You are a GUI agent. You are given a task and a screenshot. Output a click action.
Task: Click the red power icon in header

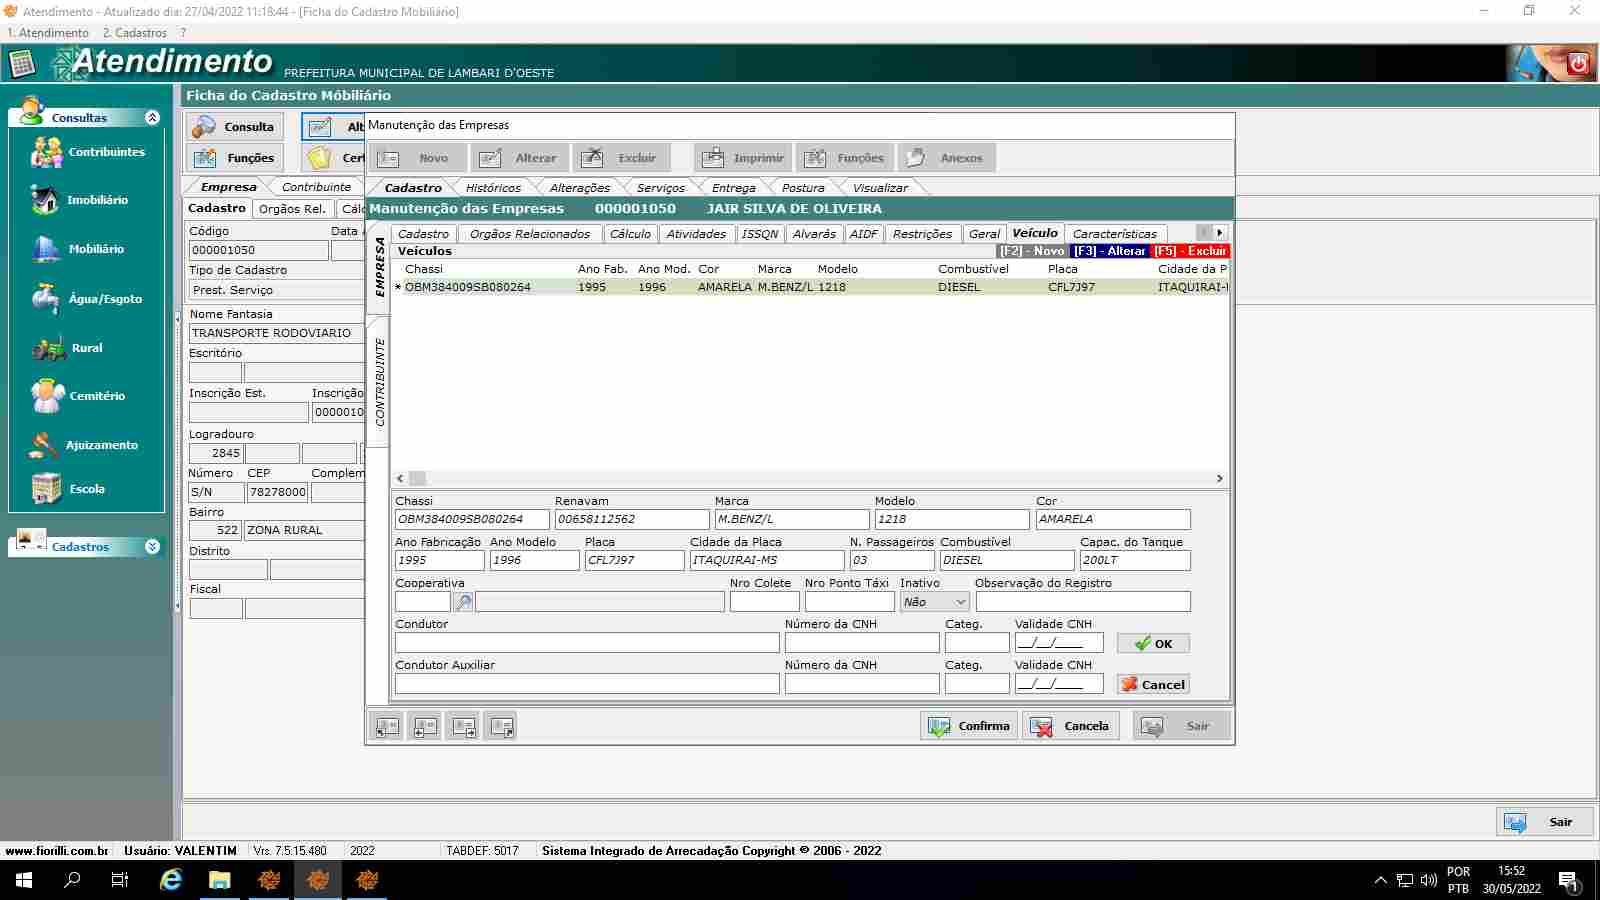(1578, 63)
